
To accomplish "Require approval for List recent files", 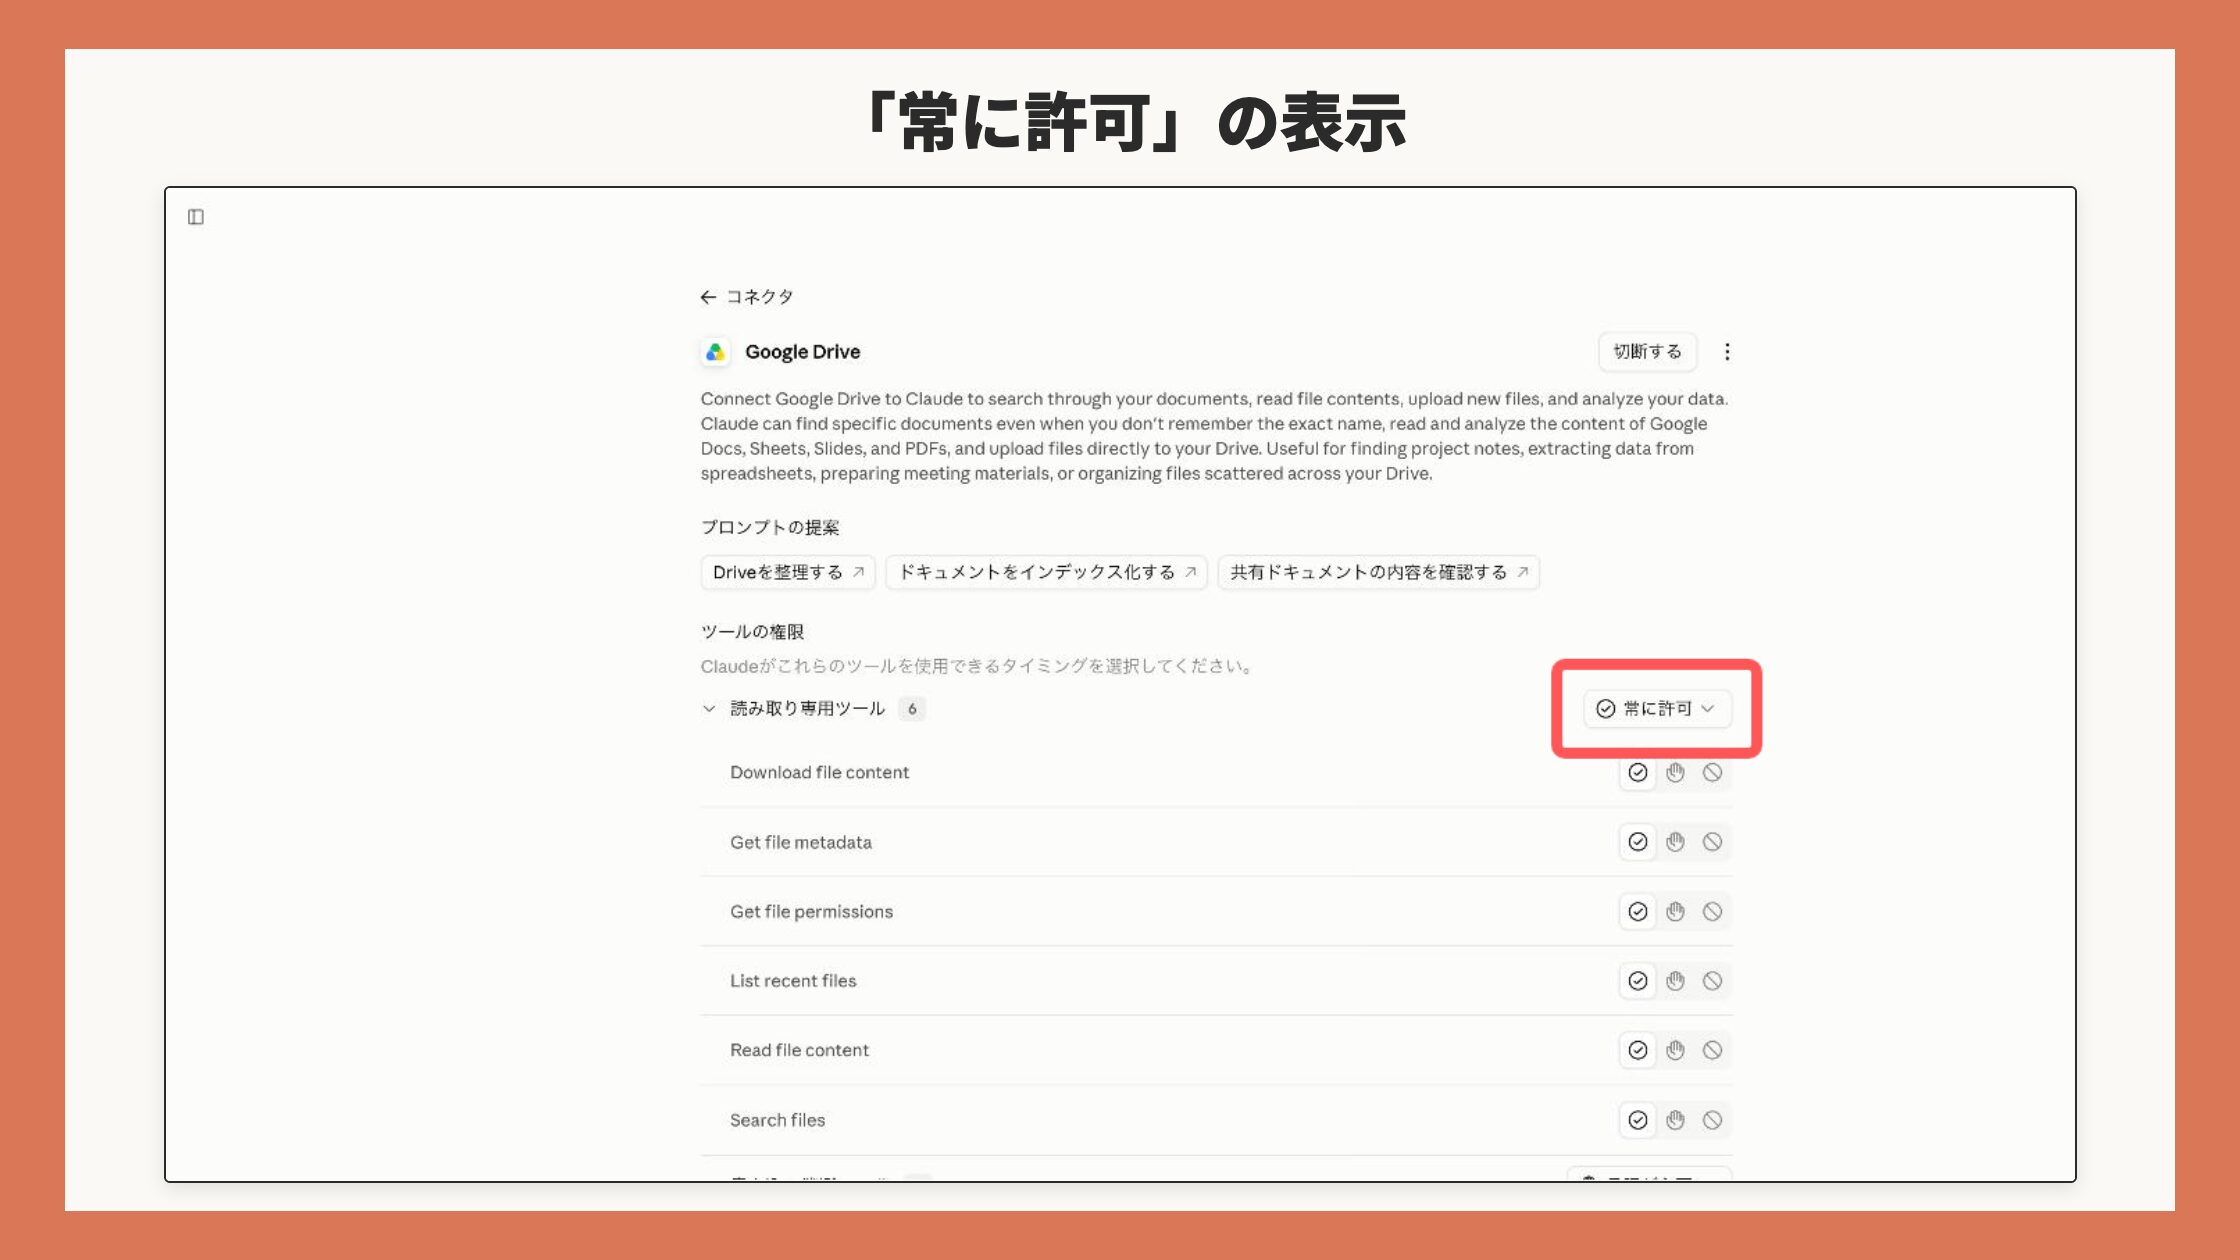I will pos(1676,981).
